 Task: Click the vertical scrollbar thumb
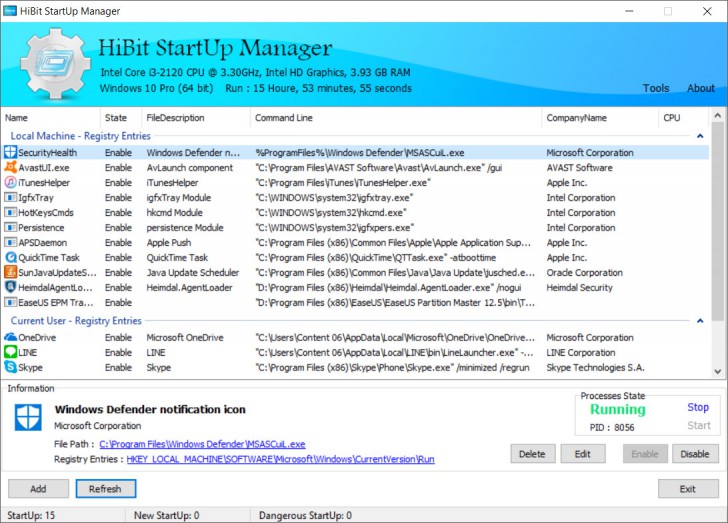(717, 221)
